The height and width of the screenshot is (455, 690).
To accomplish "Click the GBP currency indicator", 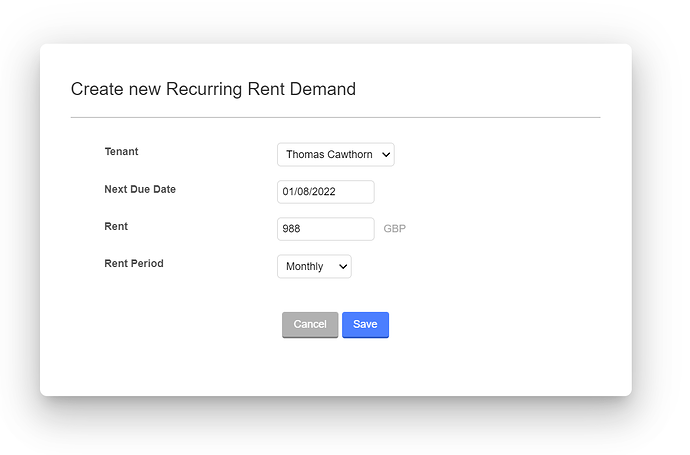I will tap(394, 229).
